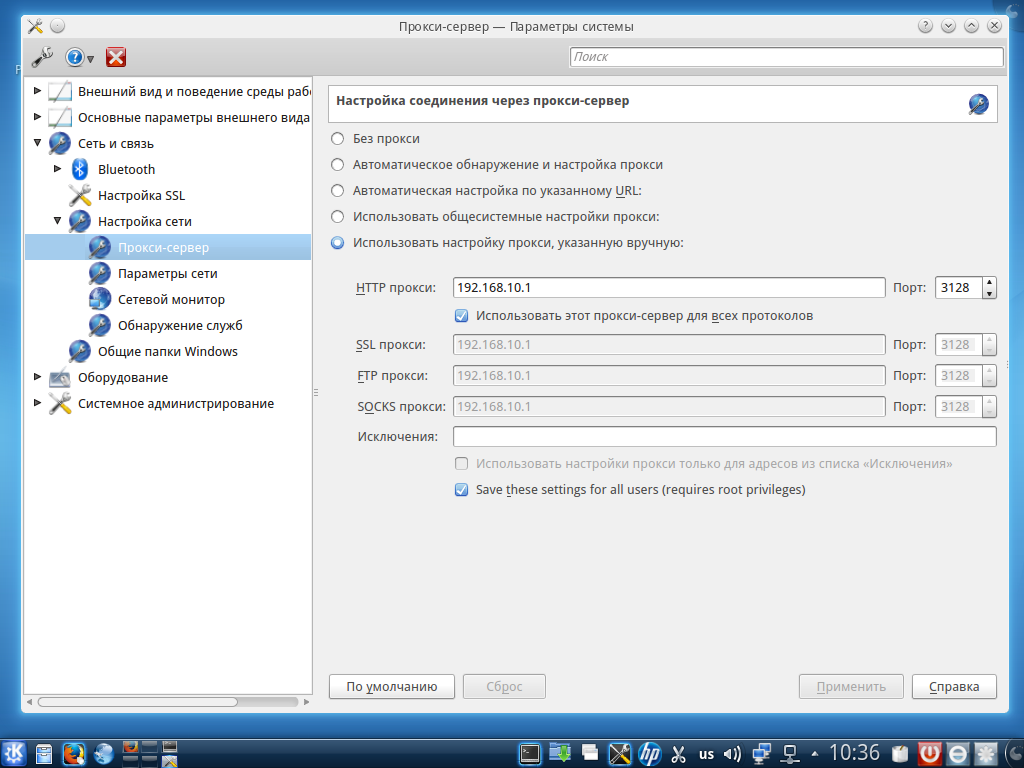The width and height of the screenshot is (1024, 768).
Task: Open the help question mark toolbar button
Action: click(74, 57)
